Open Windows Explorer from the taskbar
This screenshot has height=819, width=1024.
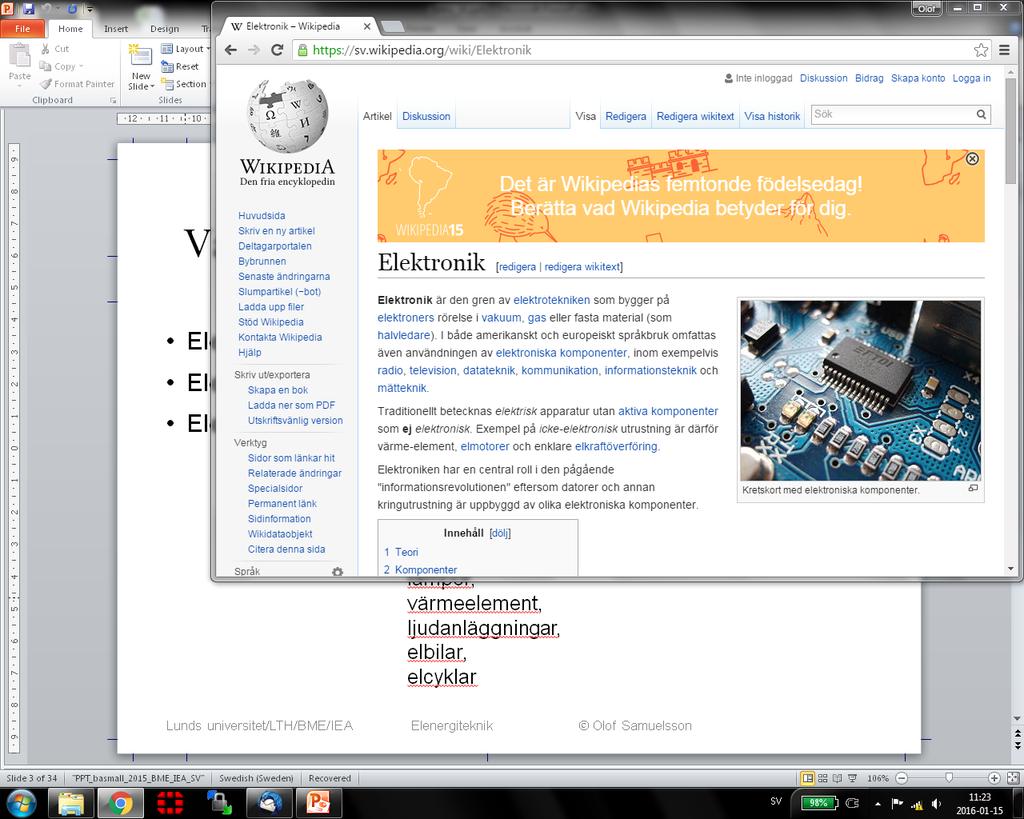pyautogui.click(x=71, y=803)
